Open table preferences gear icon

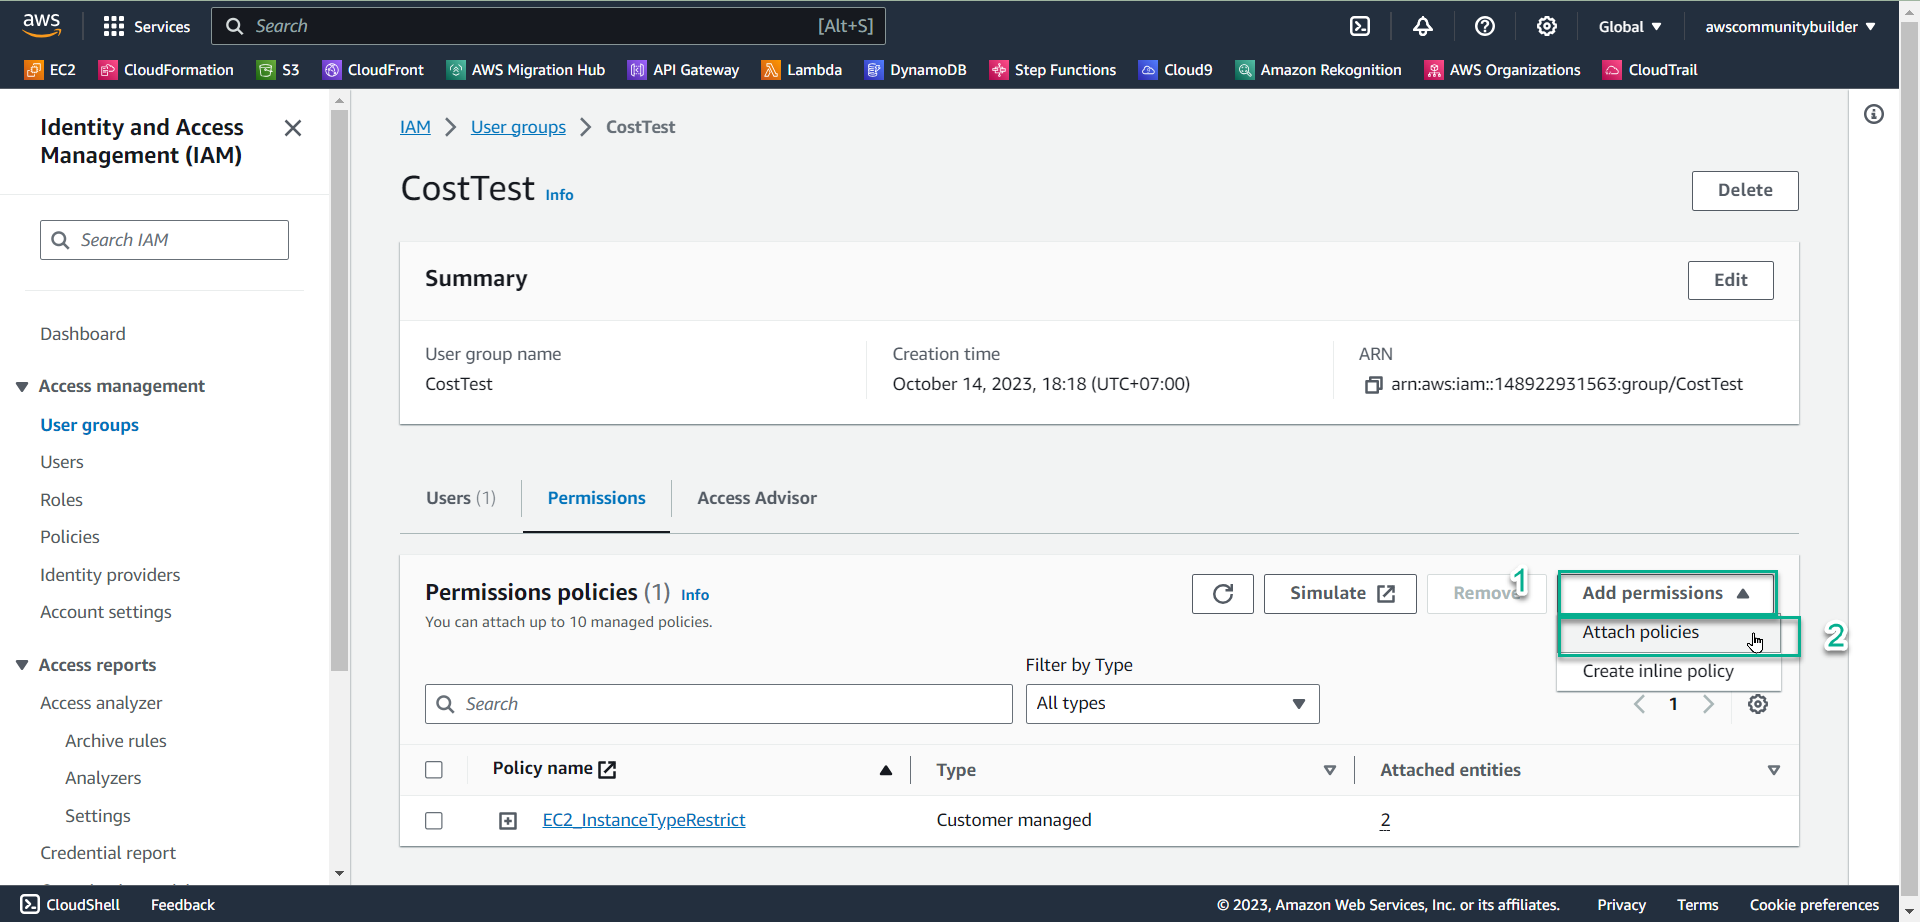pos(1758,704)
